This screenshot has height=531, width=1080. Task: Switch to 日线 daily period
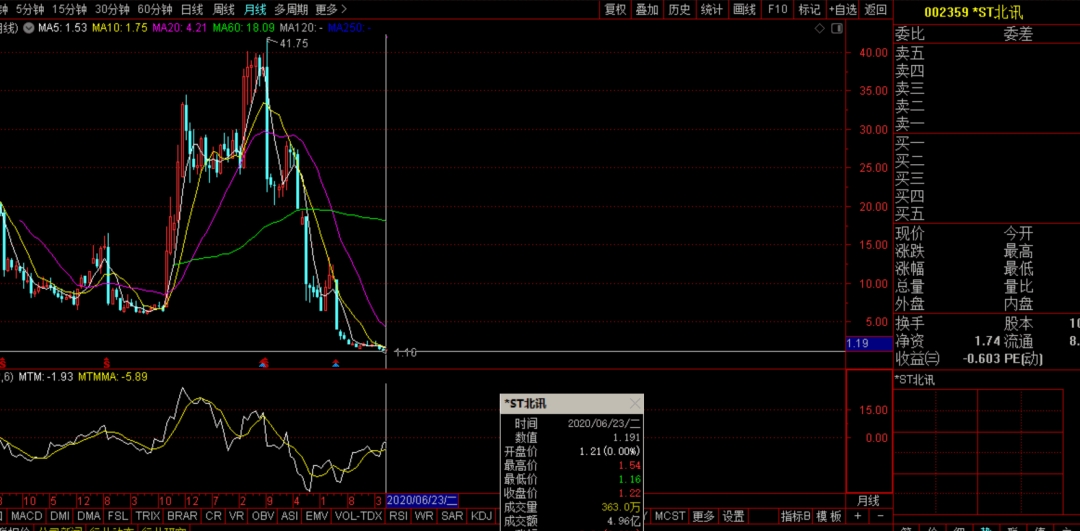[x=191, y=9]
